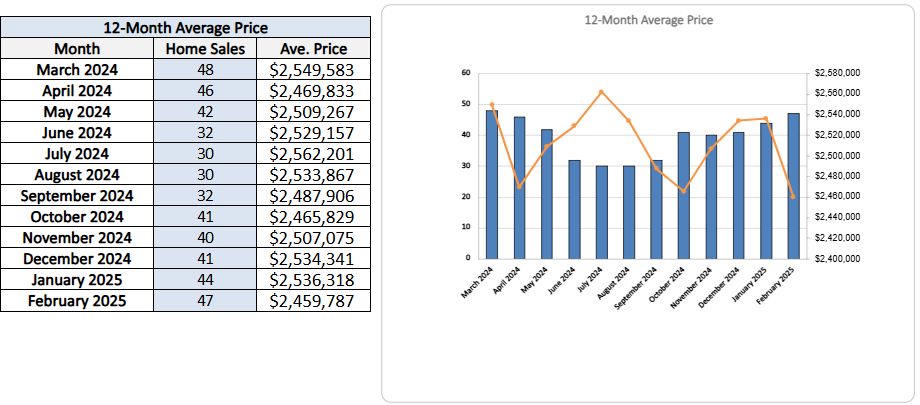The width and height of the screenshot is (920, 405).
Task: Click home sales value 48 for March 2024
Action: tap(205, 70)
